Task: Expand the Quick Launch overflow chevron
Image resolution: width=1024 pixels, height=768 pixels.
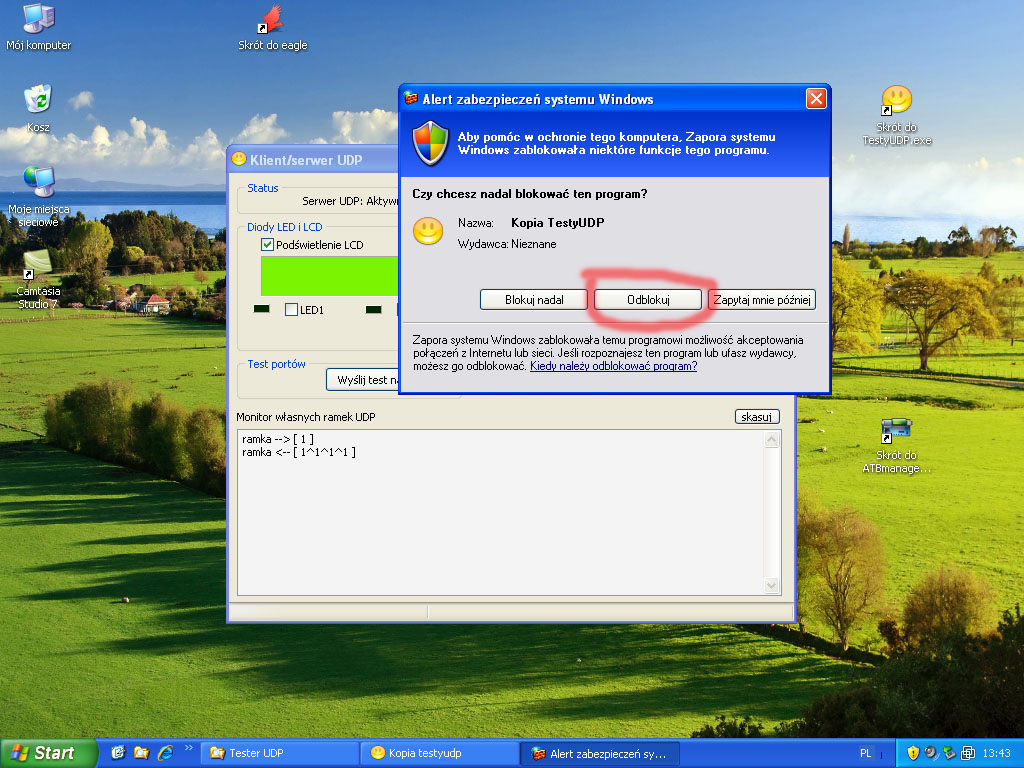Action: pos(189,748)
